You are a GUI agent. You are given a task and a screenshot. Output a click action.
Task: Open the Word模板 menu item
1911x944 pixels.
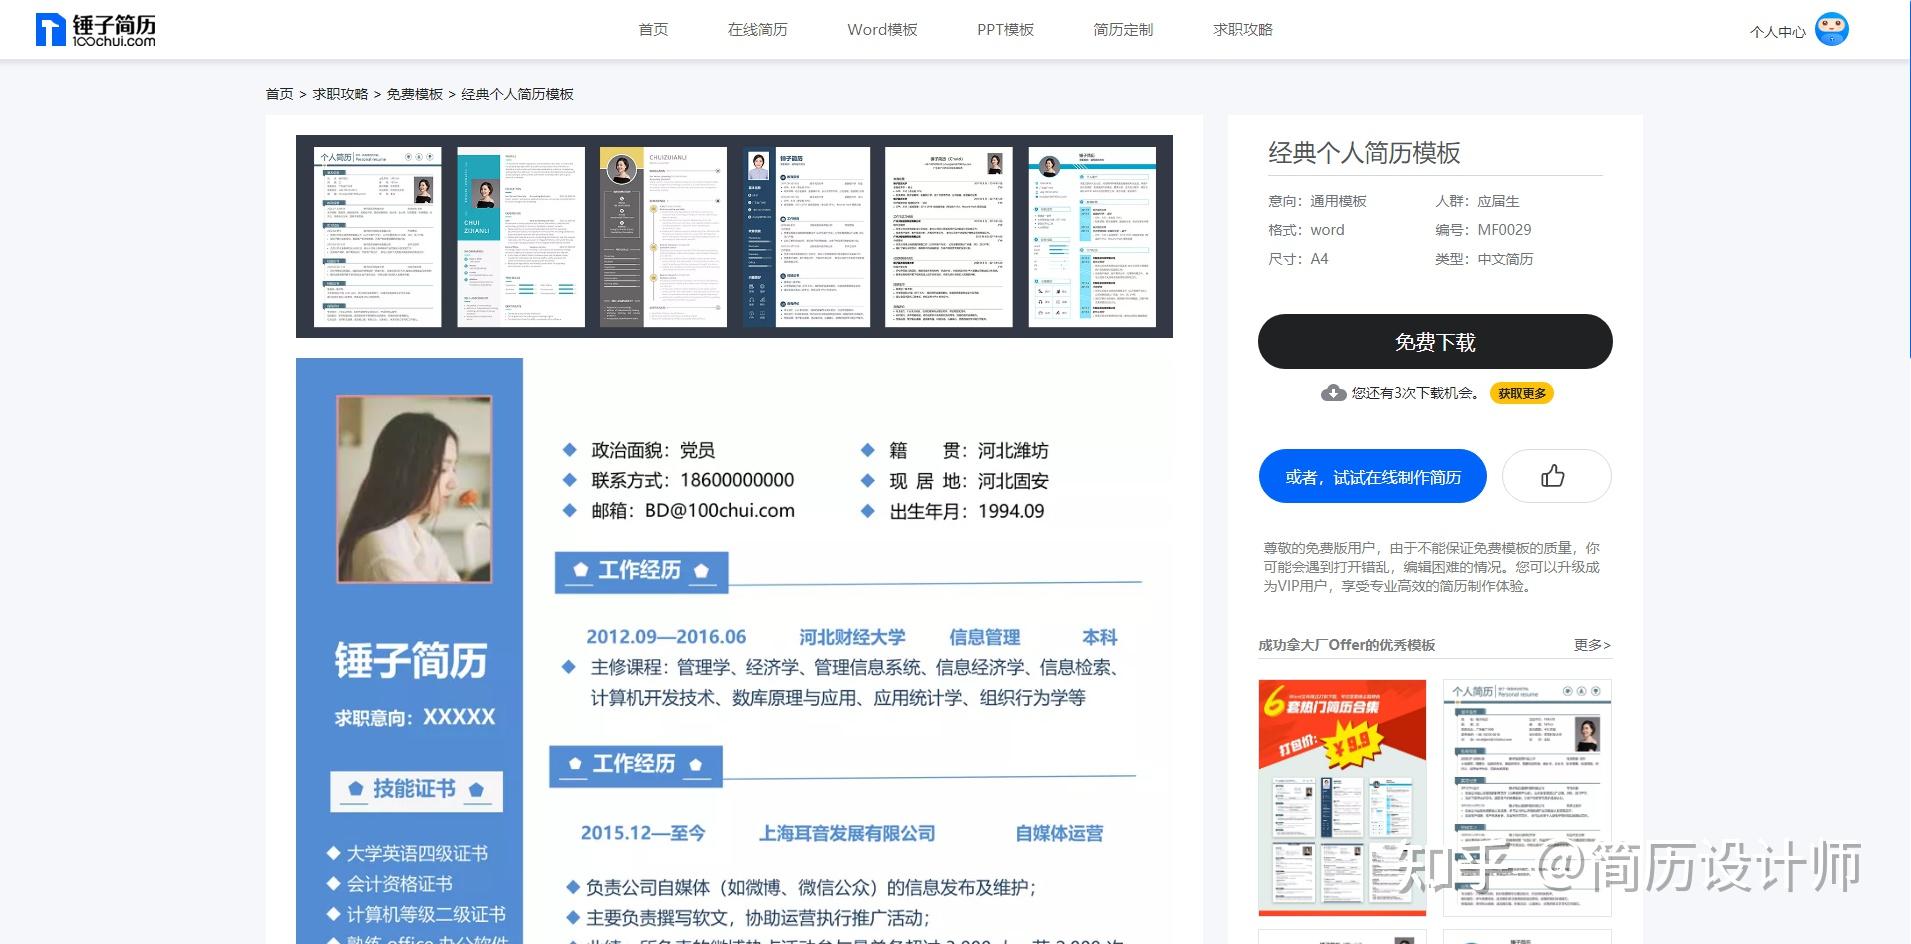pos(882,30)
